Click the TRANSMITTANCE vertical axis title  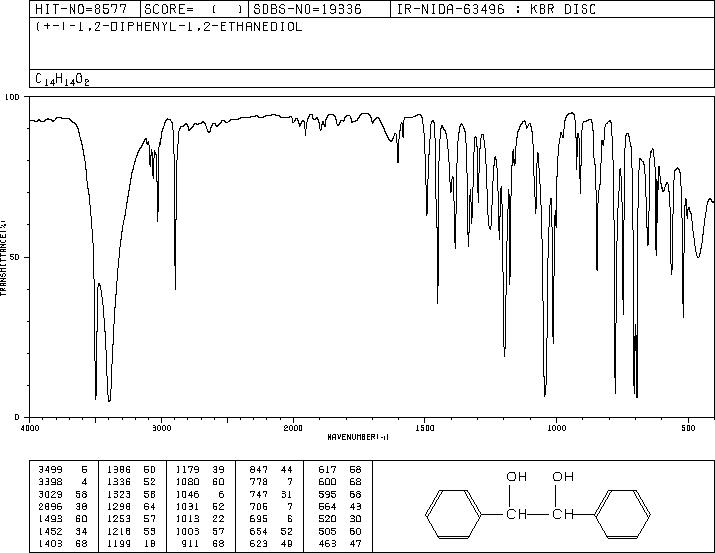[3, 257]
